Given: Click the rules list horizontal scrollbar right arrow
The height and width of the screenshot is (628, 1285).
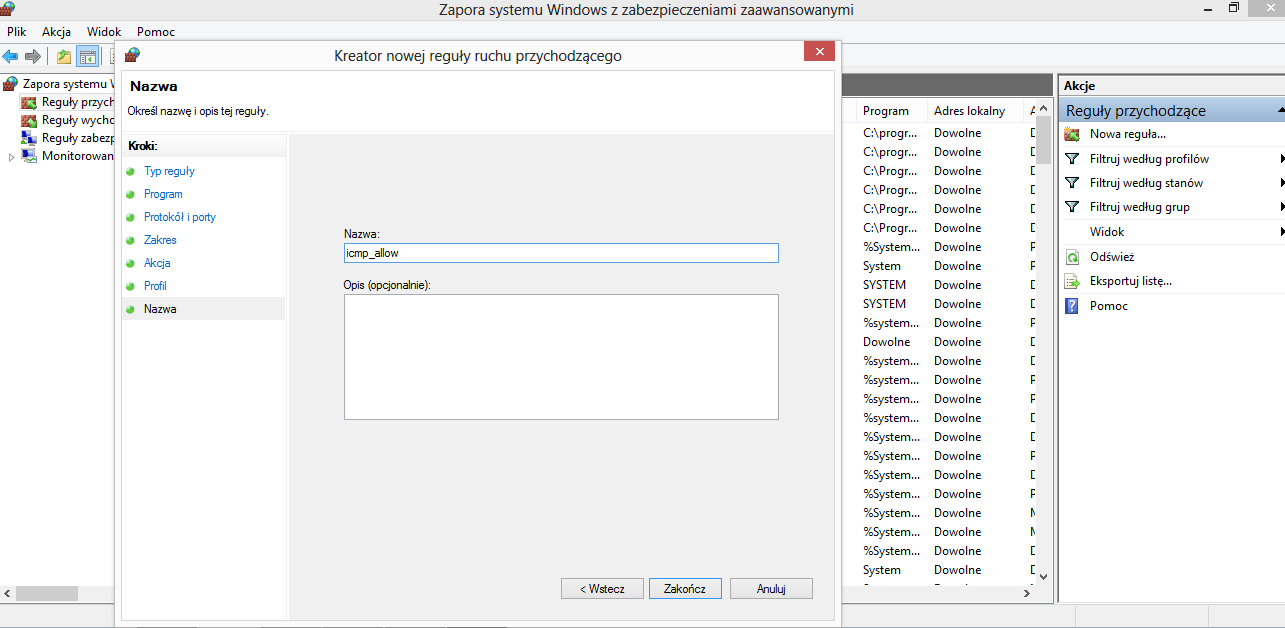Looking at the screenshot, I should pyautogui.click(x=1025, y=593).
